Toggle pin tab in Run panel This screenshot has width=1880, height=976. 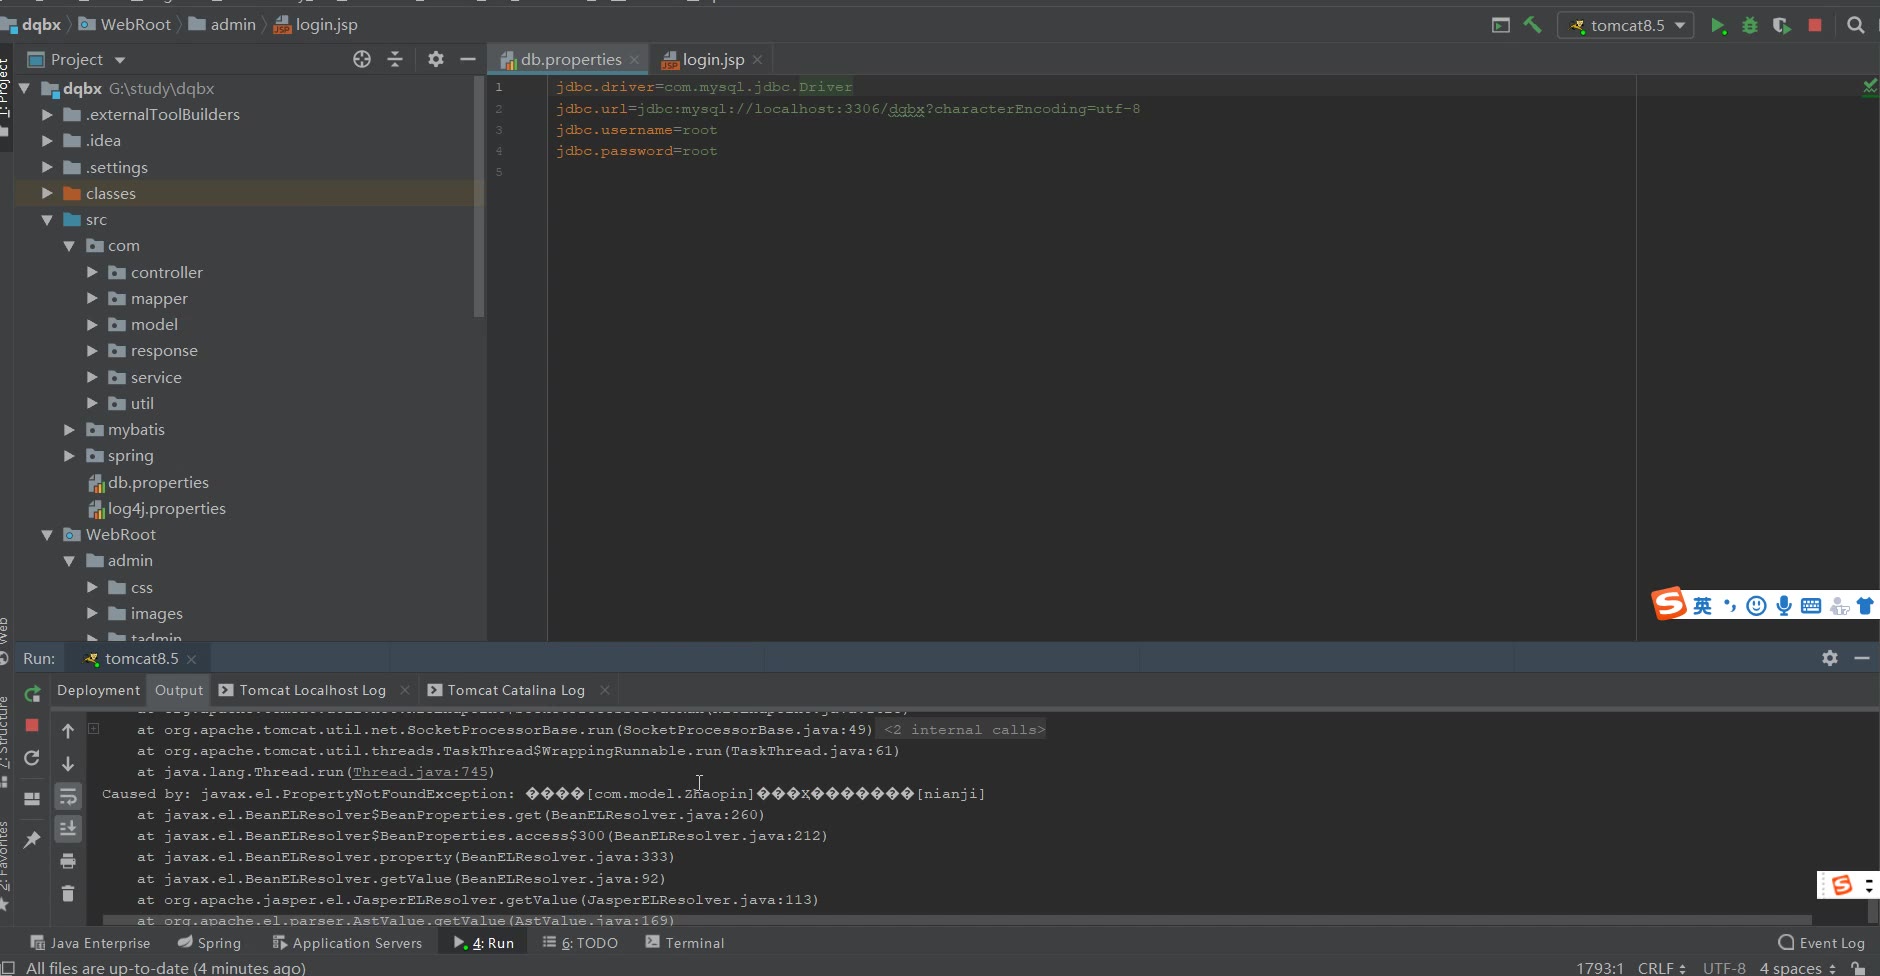32,840
